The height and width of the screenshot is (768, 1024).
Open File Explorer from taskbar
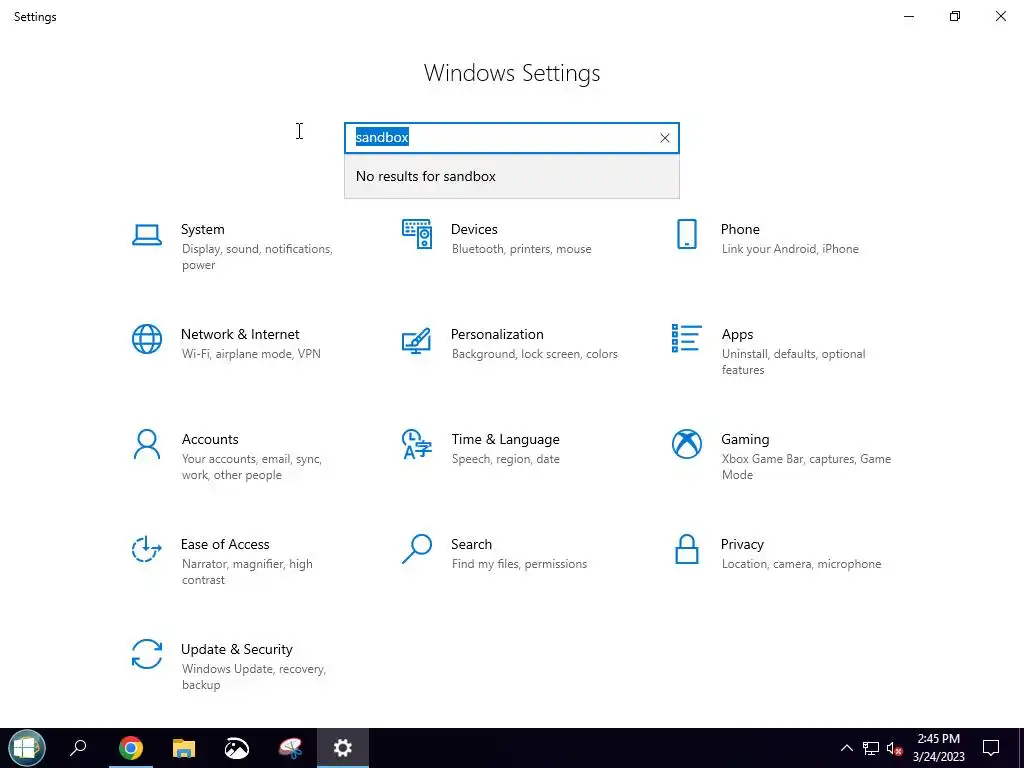(184, 748)
